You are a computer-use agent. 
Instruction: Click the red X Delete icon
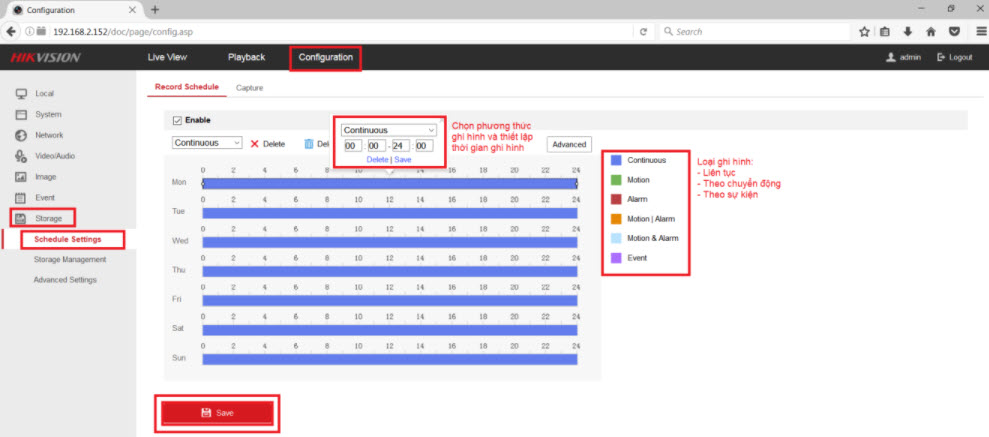[x=254, y=144]
